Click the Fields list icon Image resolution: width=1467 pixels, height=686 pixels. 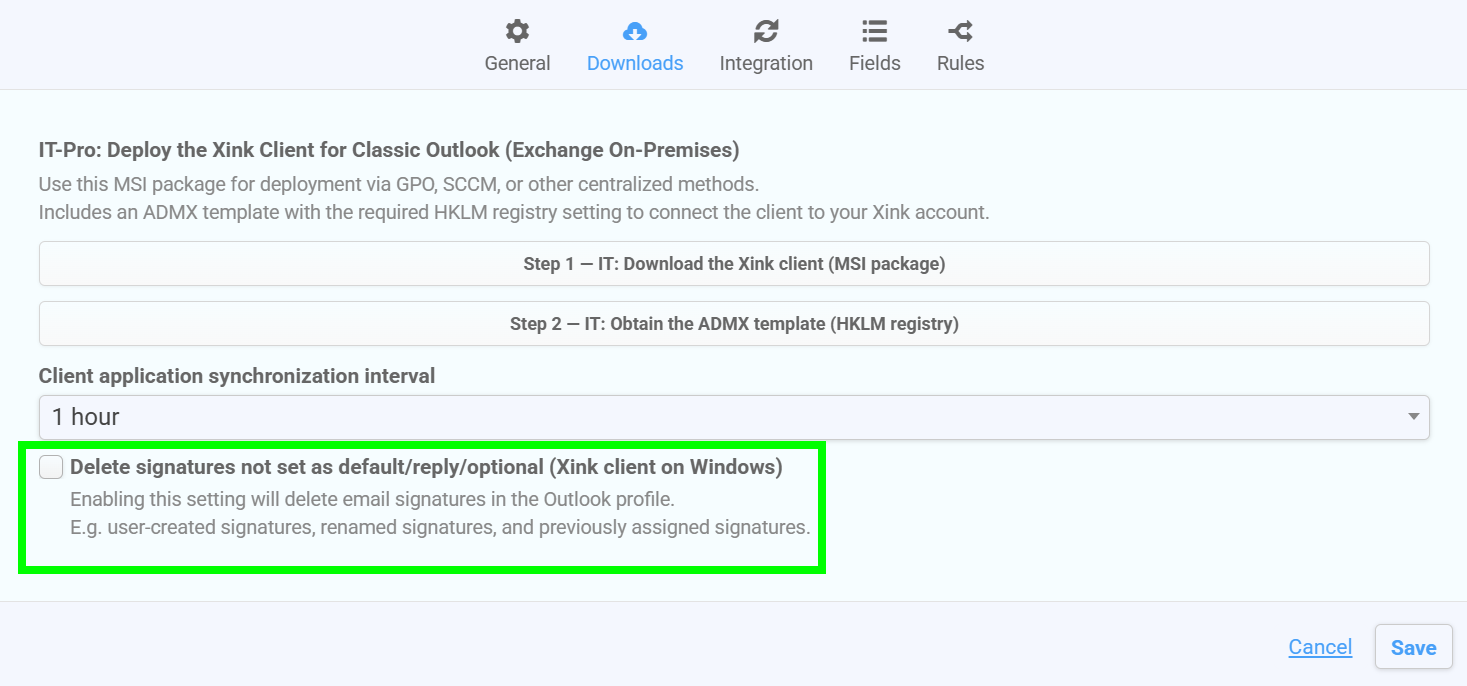[x=875, y=31]
